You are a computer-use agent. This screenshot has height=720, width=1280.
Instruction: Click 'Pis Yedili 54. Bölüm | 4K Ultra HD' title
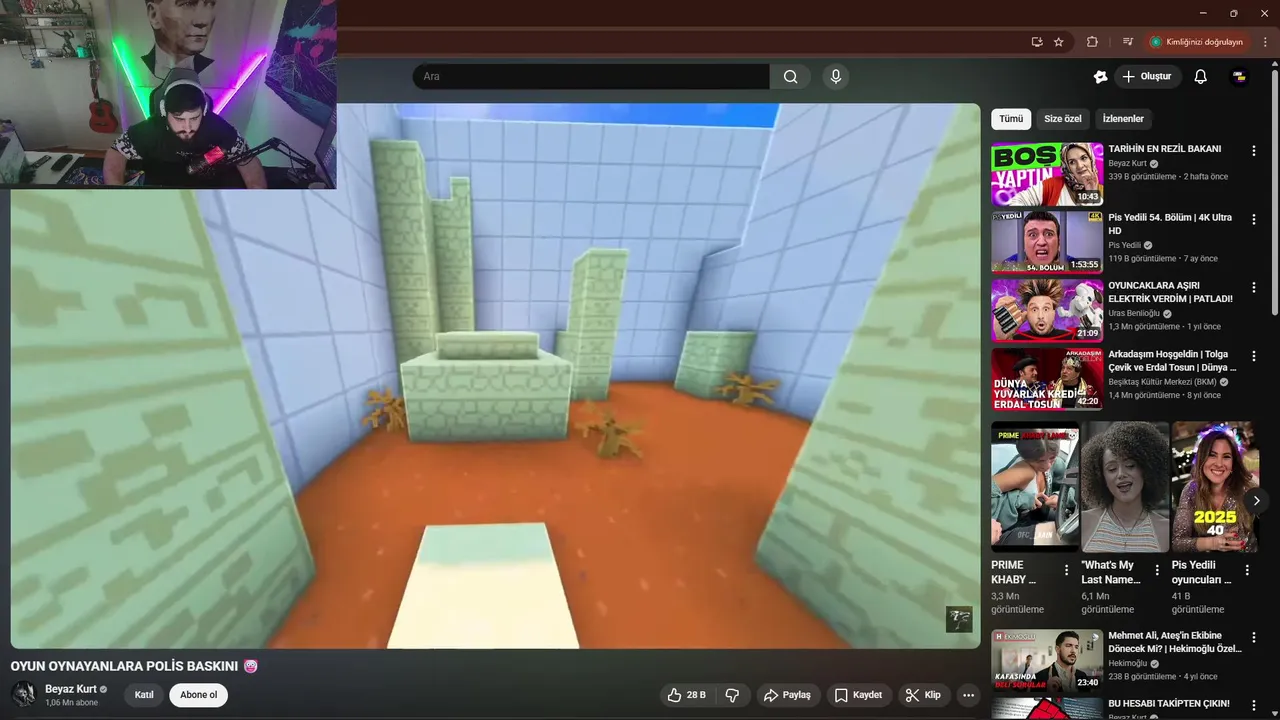tap(1170, 224)
